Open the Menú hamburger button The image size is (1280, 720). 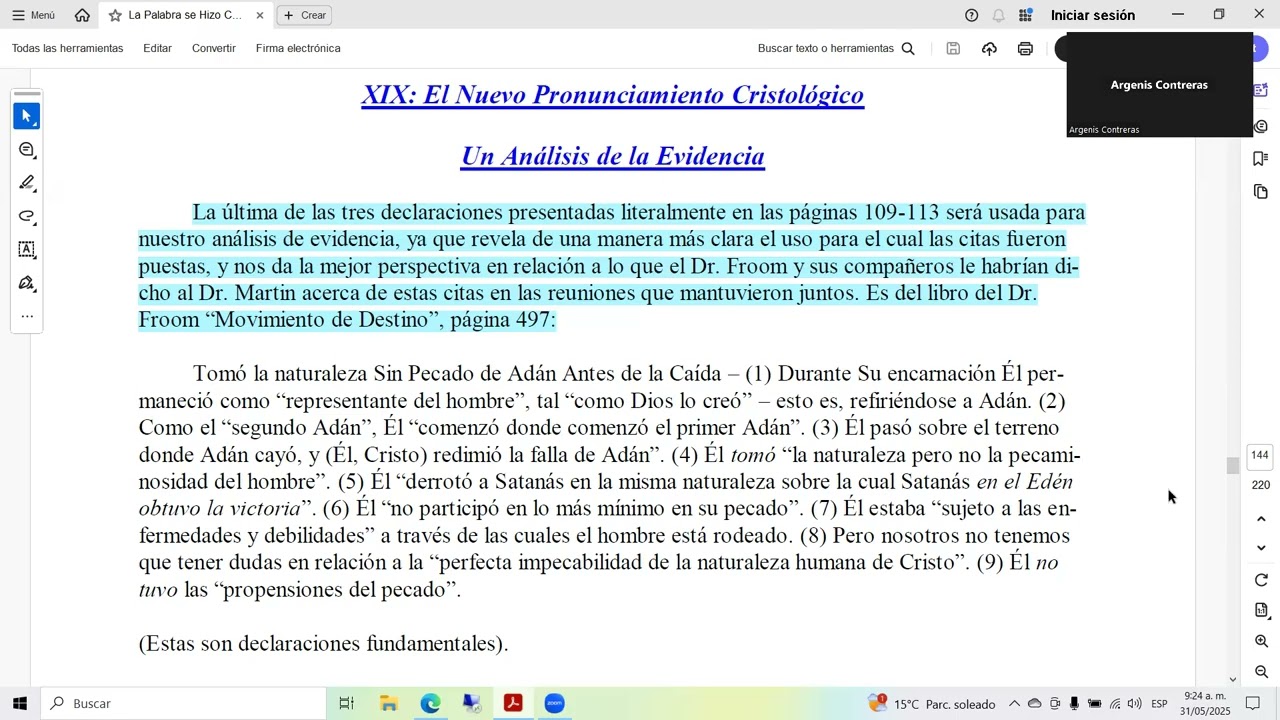[x=33, y=15]
